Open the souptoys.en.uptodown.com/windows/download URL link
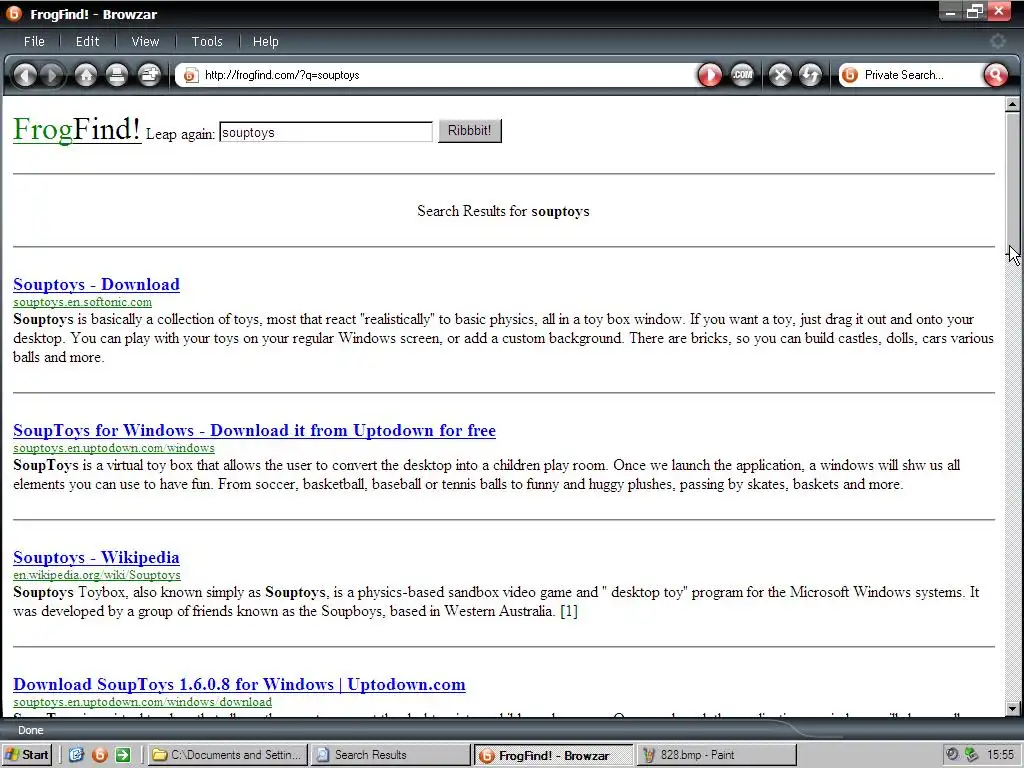The width and height of the screenshot is (1024, 768). (142, 702)
